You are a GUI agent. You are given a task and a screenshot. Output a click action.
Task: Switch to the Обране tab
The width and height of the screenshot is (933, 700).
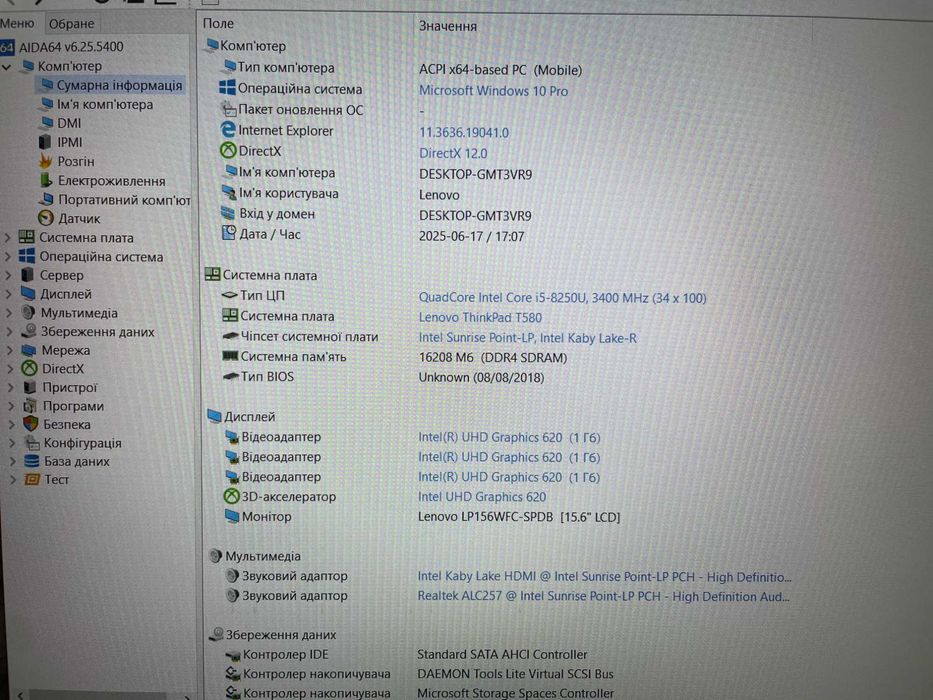pos(71,24)
